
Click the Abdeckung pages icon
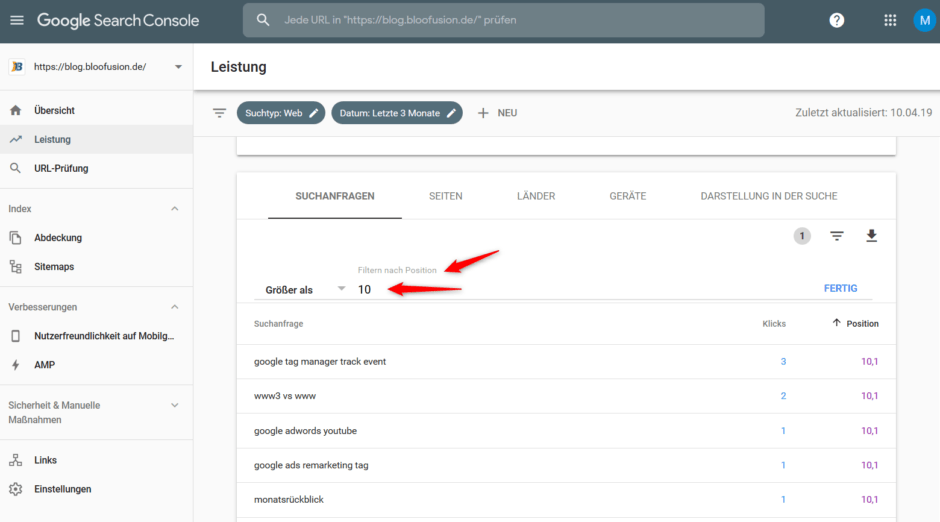coord(16,238)
